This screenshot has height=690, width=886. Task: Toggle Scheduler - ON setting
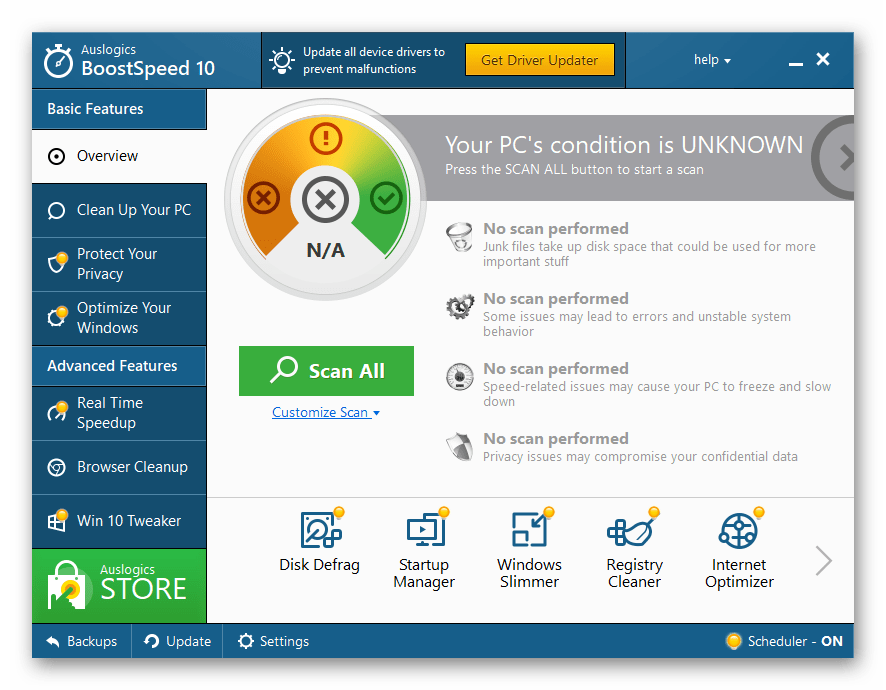click(x=784, y=641)
